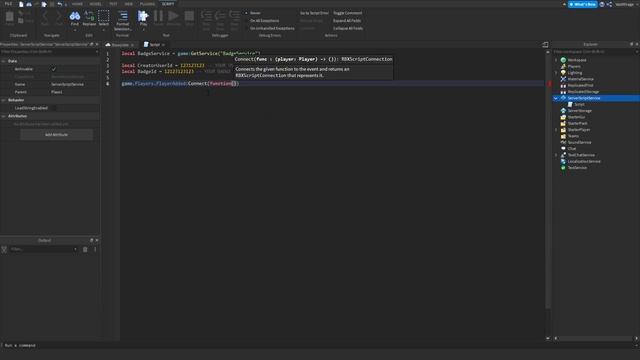640x360 pixels.
Task: Switch to the PLUGINS ribbon tab
Action: pos(147,4)
